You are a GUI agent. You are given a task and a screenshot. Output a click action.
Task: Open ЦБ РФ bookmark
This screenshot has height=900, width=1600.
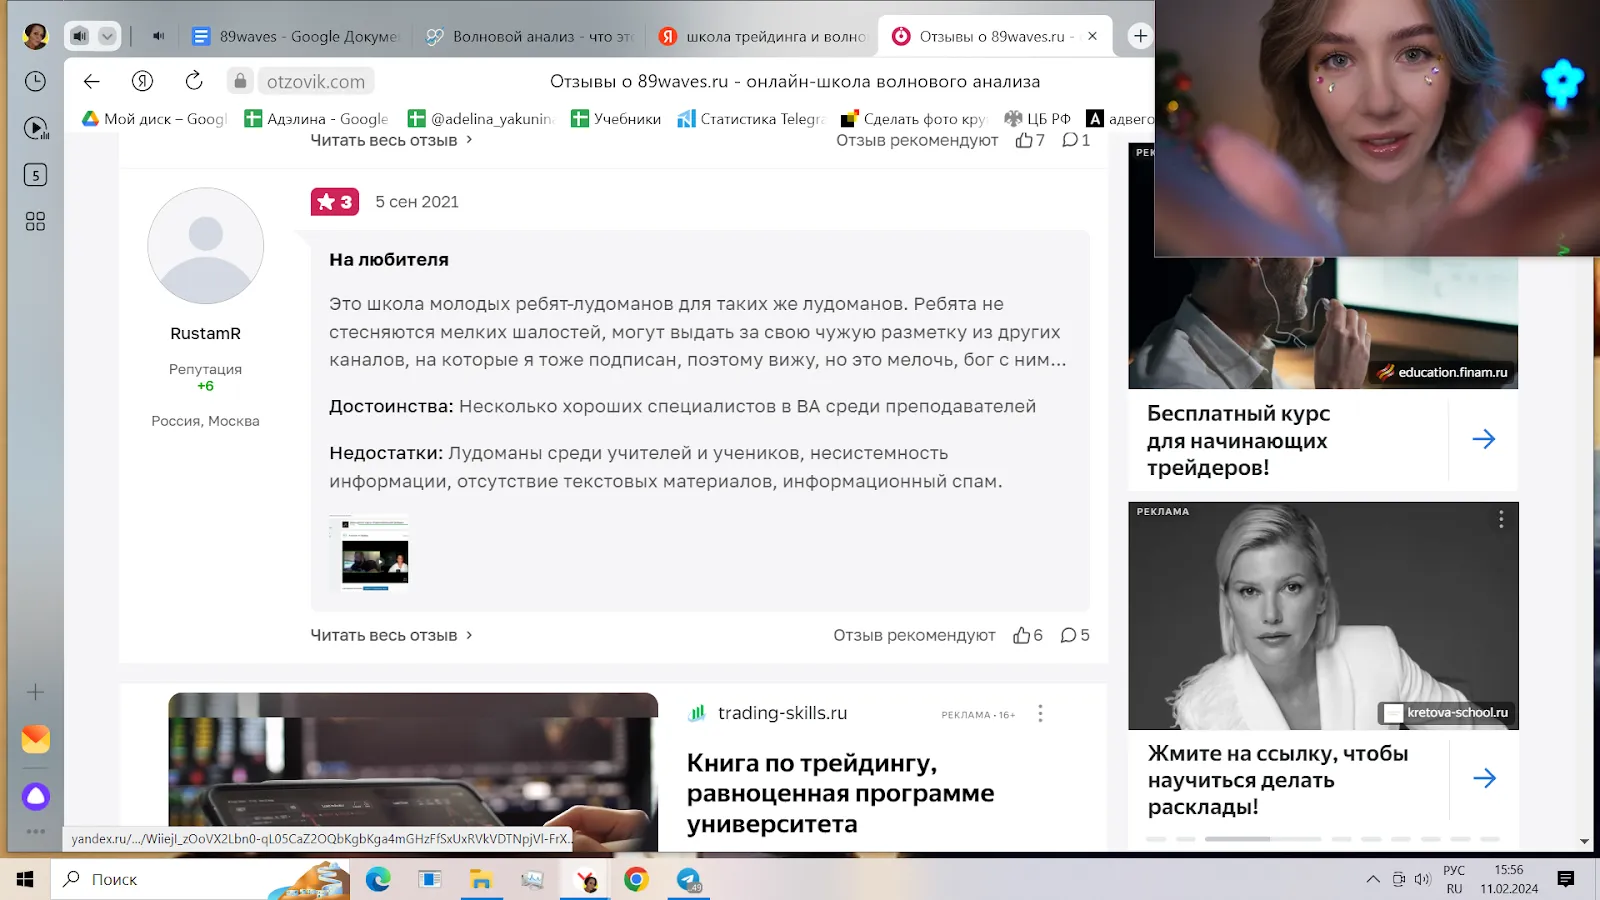[x=1037, y=119]
